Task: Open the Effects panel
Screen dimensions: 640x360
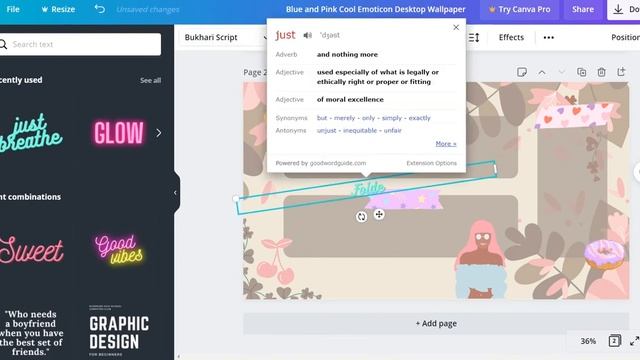Action: click(511, 37)
